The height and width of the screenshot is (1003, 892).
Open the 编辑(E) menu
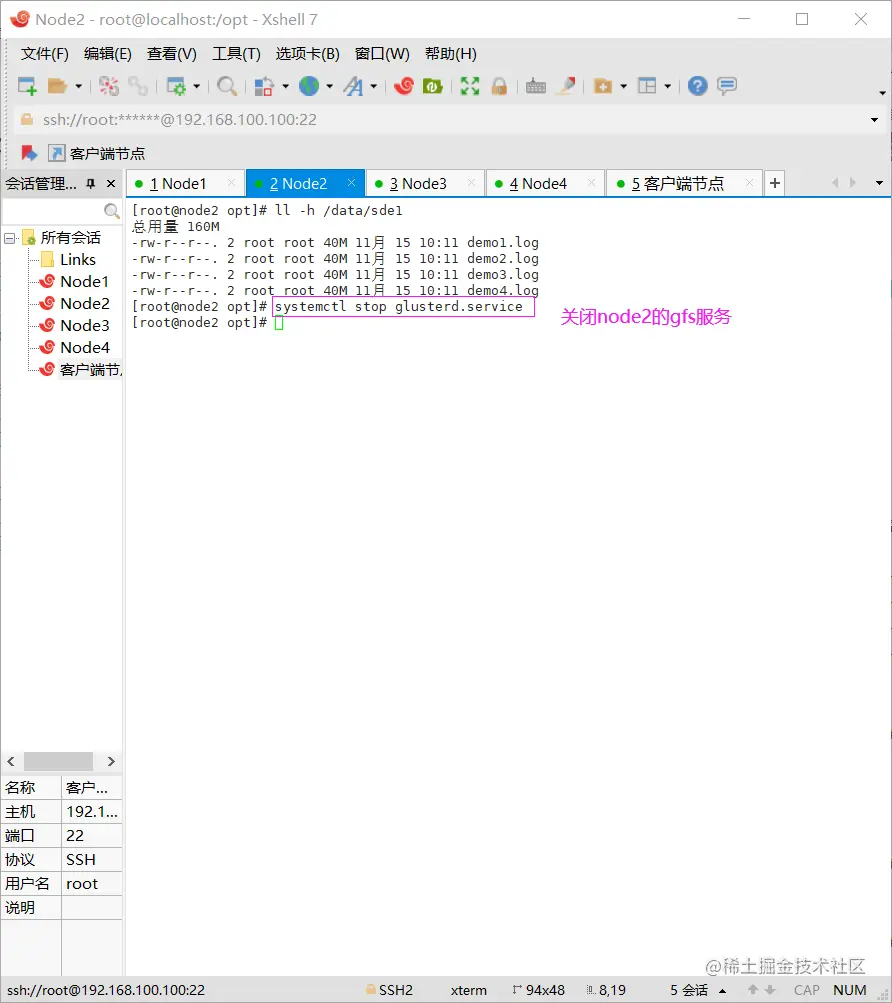pyautogui.click(x=108, y=54)
